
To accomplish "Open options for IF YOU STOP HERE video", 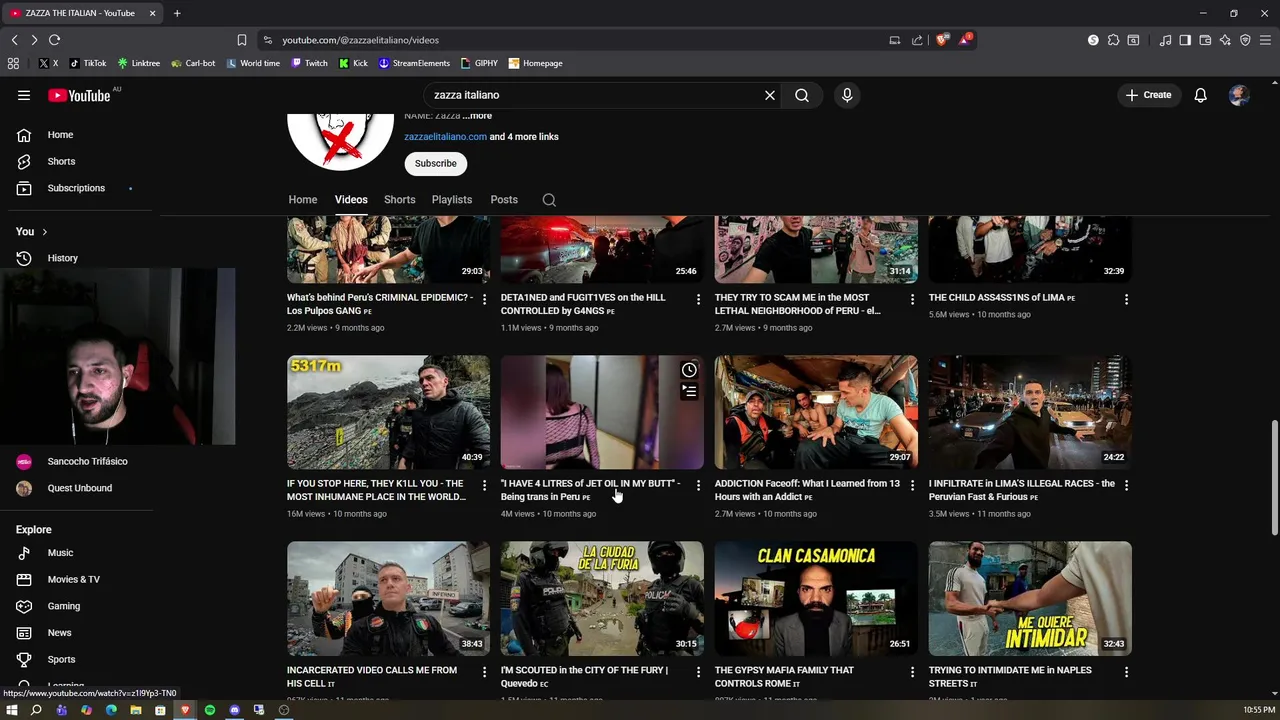I will click(x=484, y=485).
